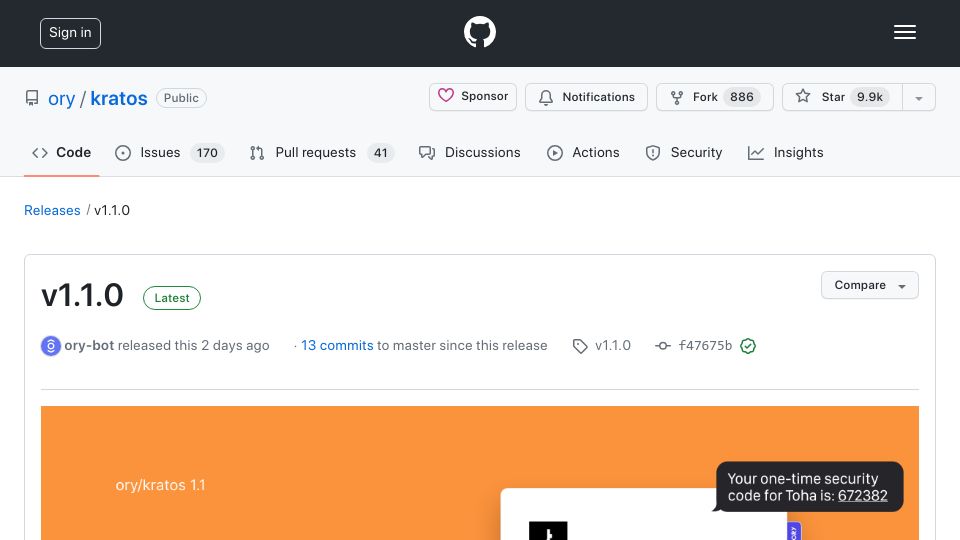Click the tag icon beside v1.1.0

(580, 347)
